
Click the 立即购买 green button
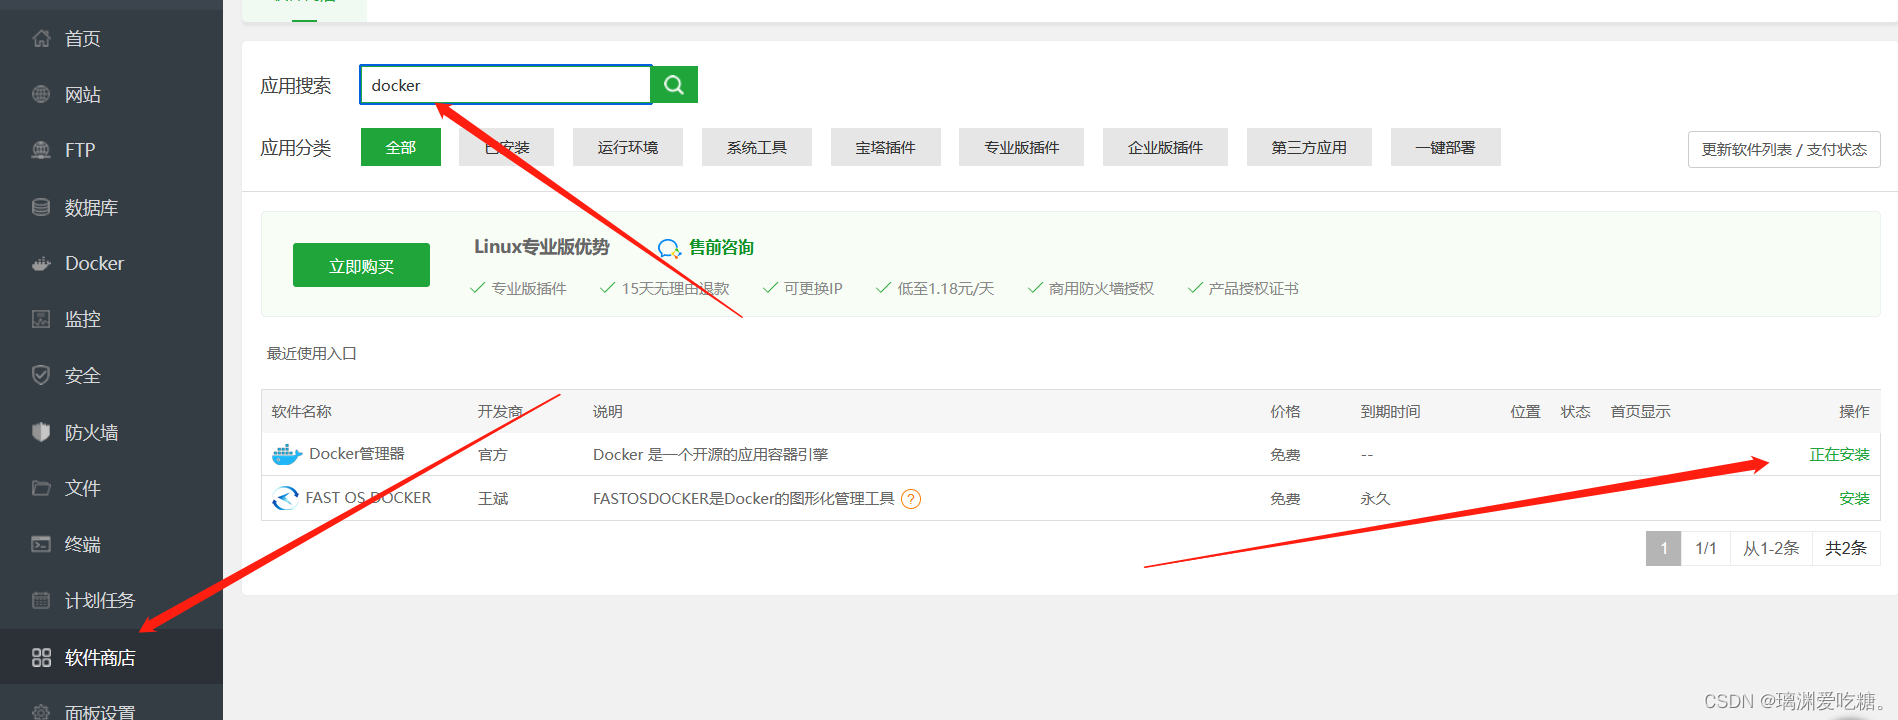coord(361,265)
